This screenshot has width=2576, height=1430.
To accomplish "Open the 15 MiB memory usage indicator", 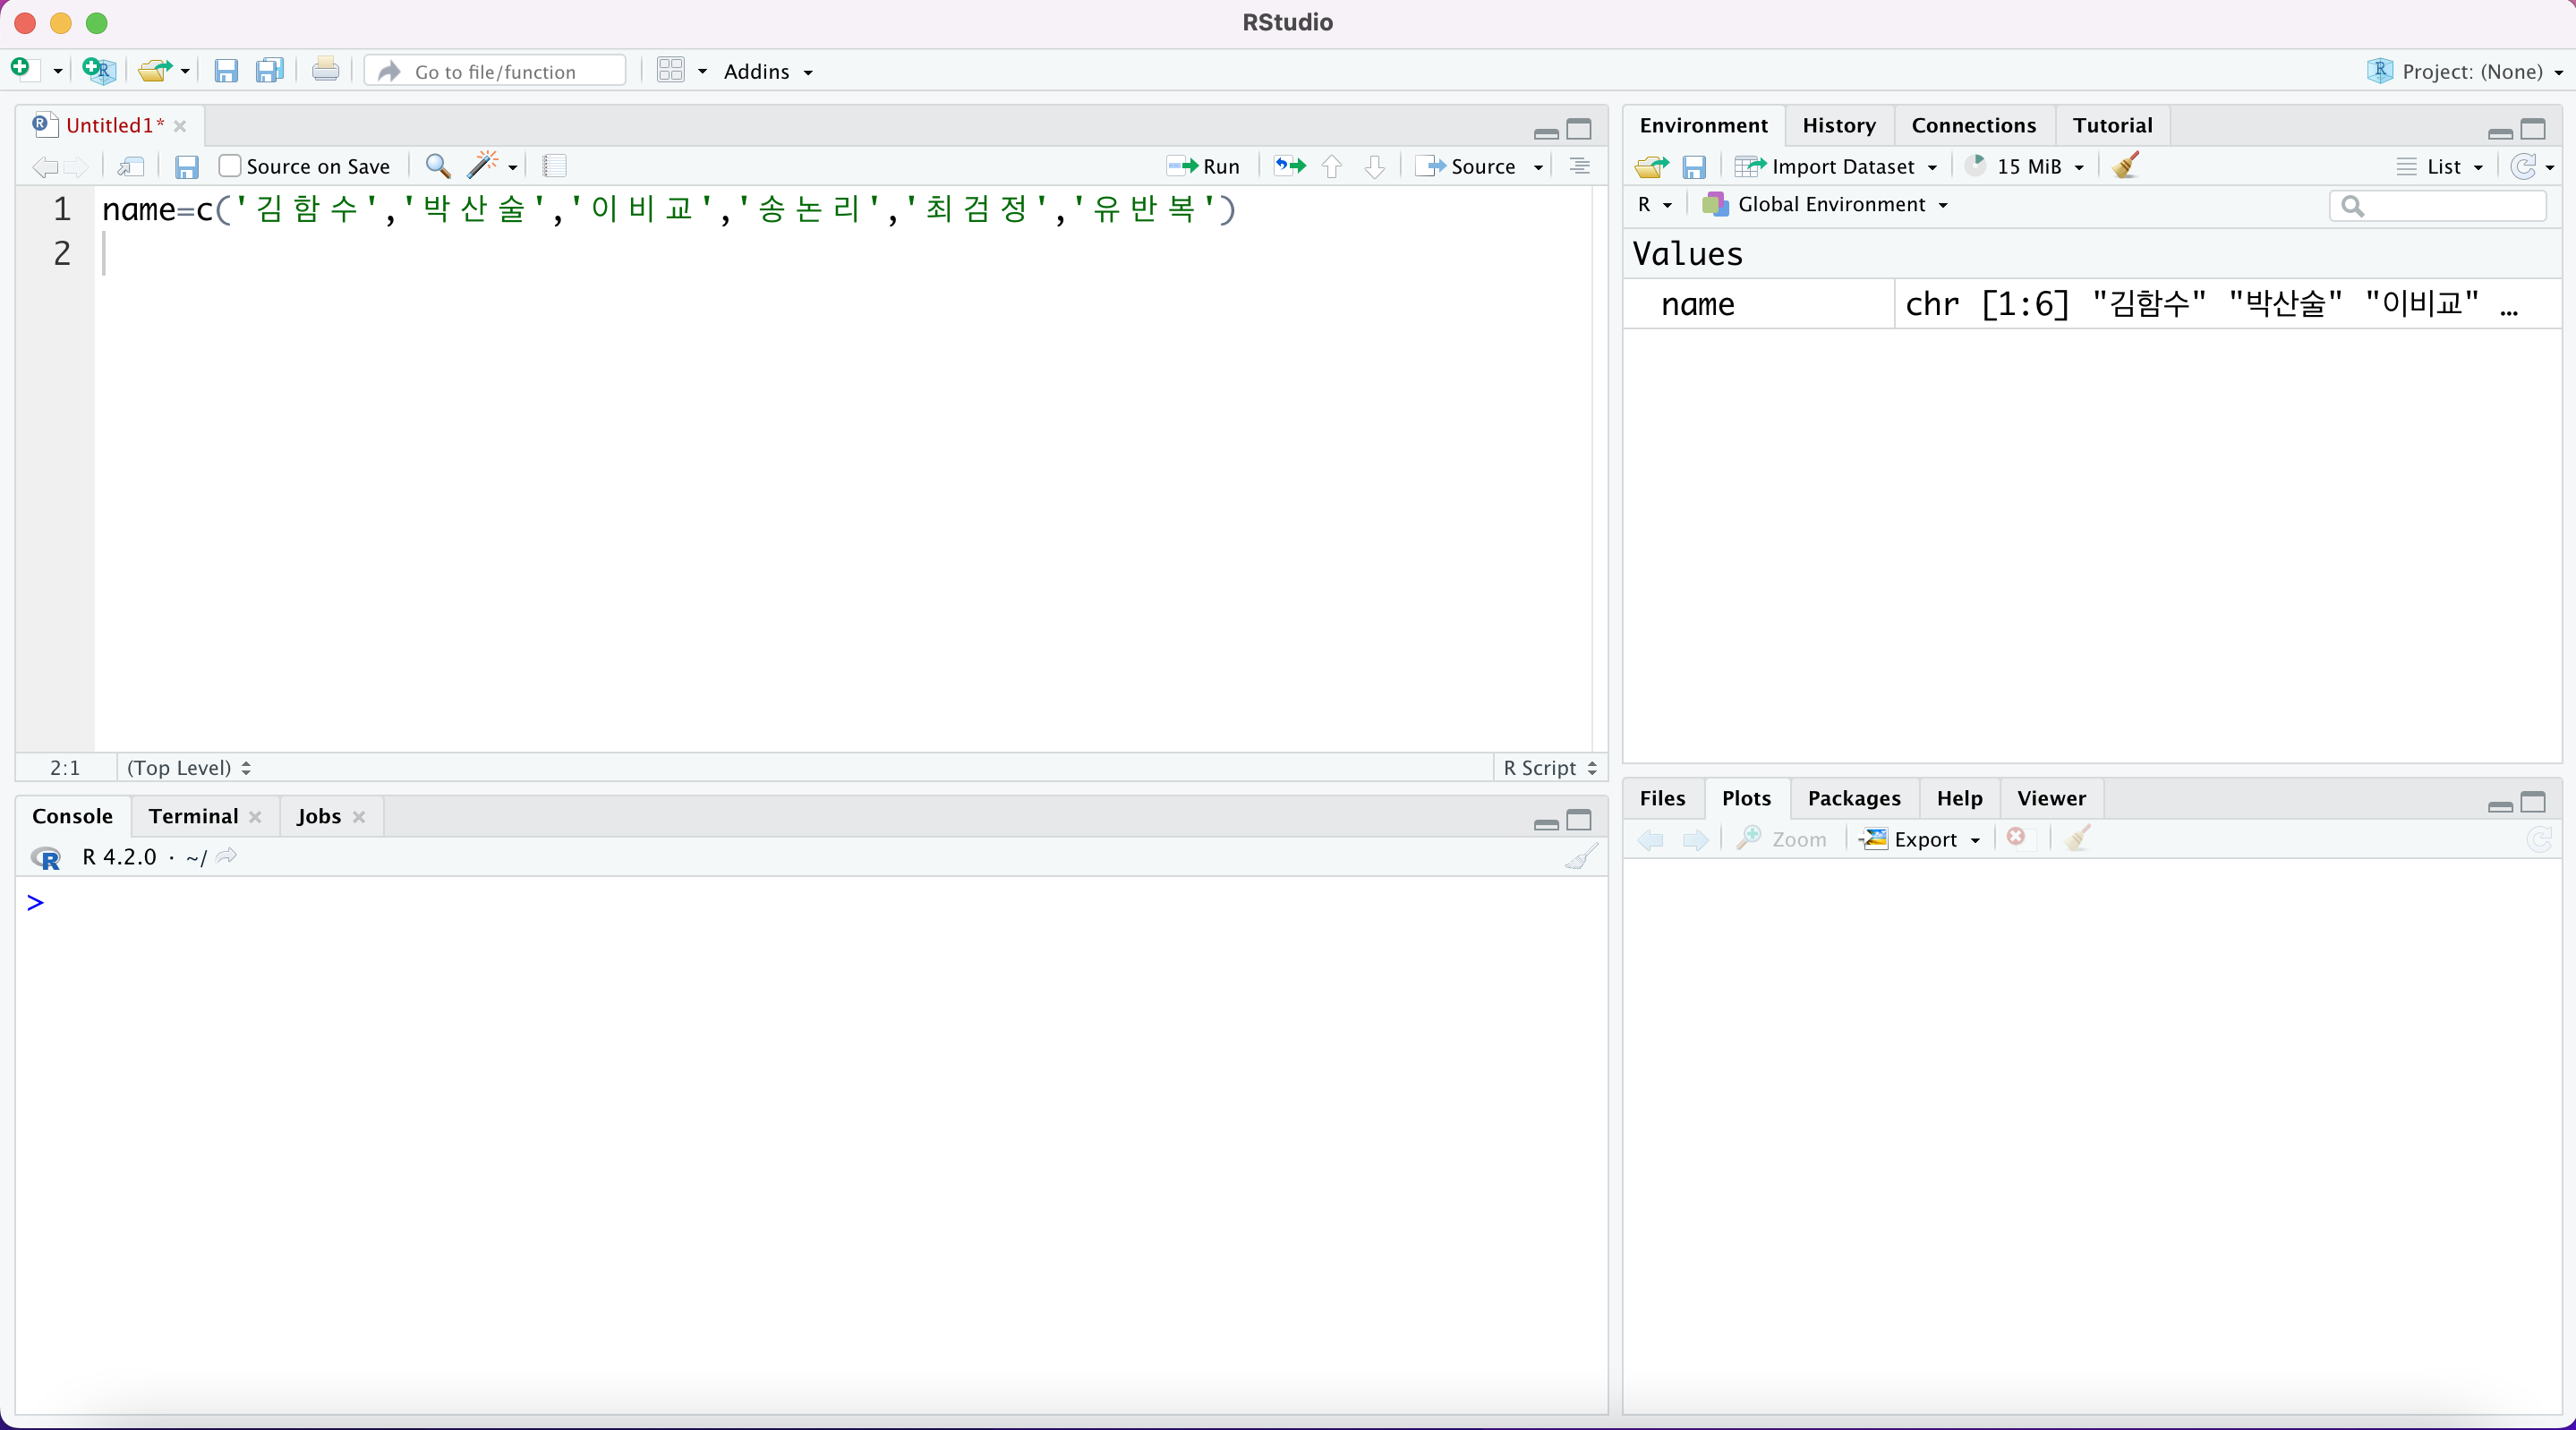I will 2026,166.
